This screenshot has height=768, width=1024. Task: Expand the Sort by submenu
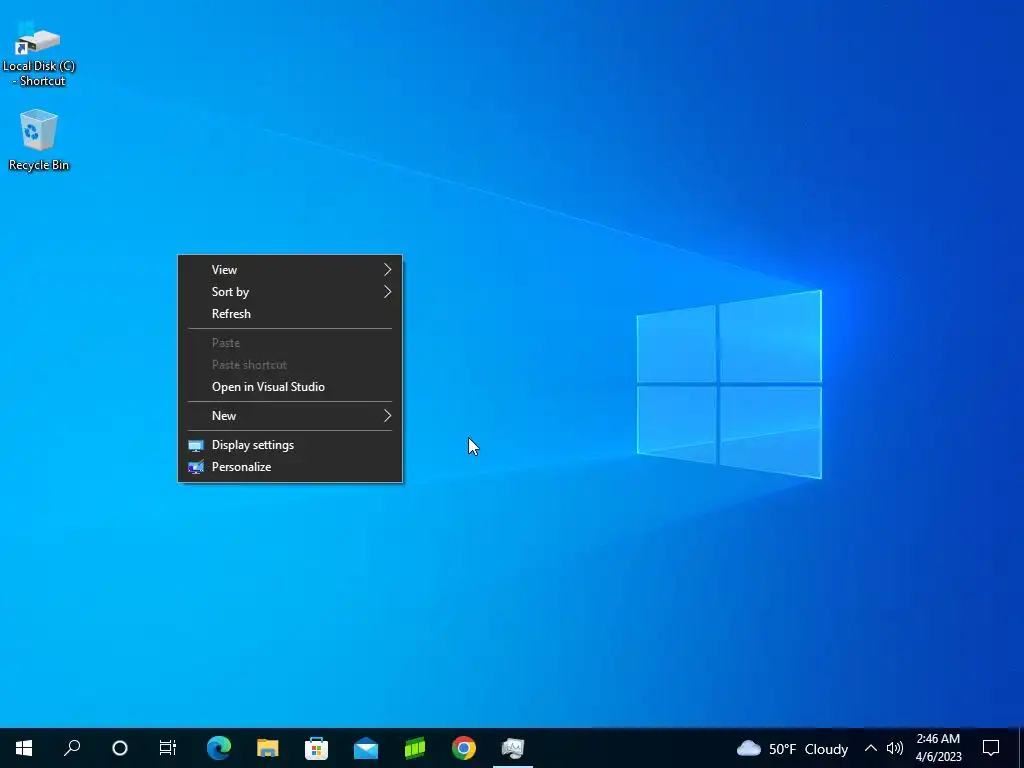290,292
